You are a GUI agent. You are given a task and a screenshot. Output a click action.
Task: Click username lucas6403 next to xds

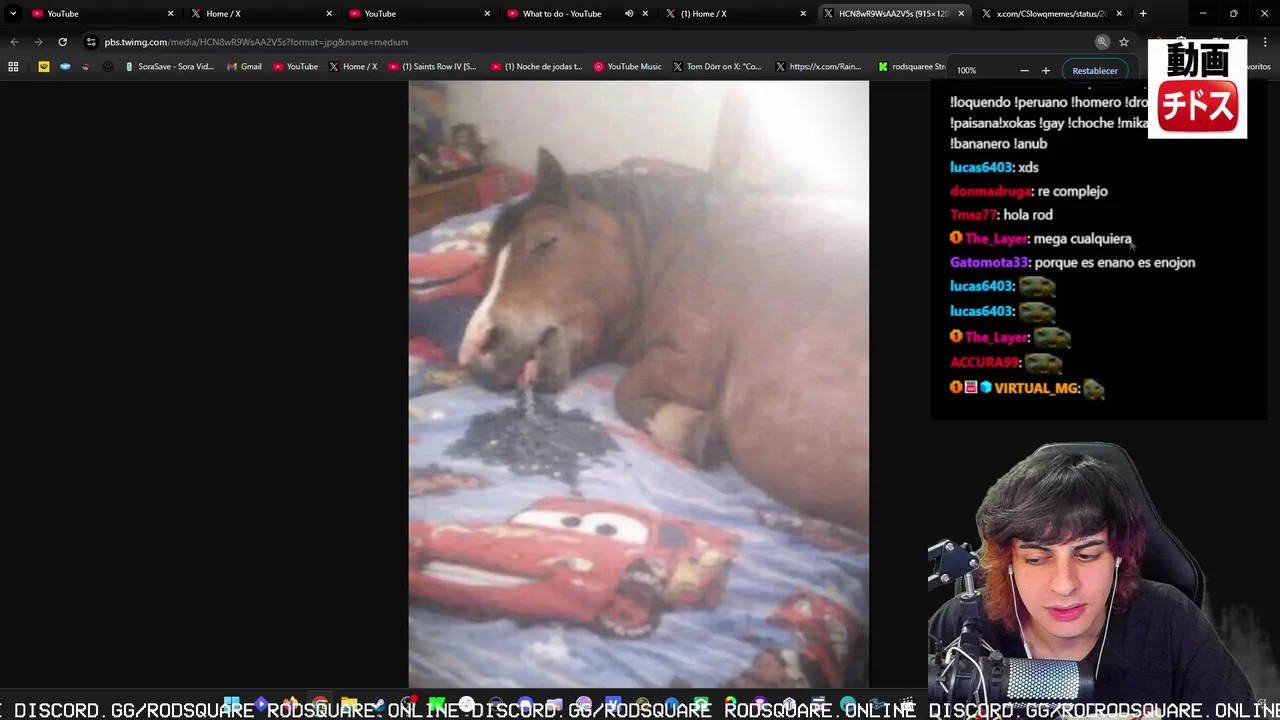tap(981, 167)
